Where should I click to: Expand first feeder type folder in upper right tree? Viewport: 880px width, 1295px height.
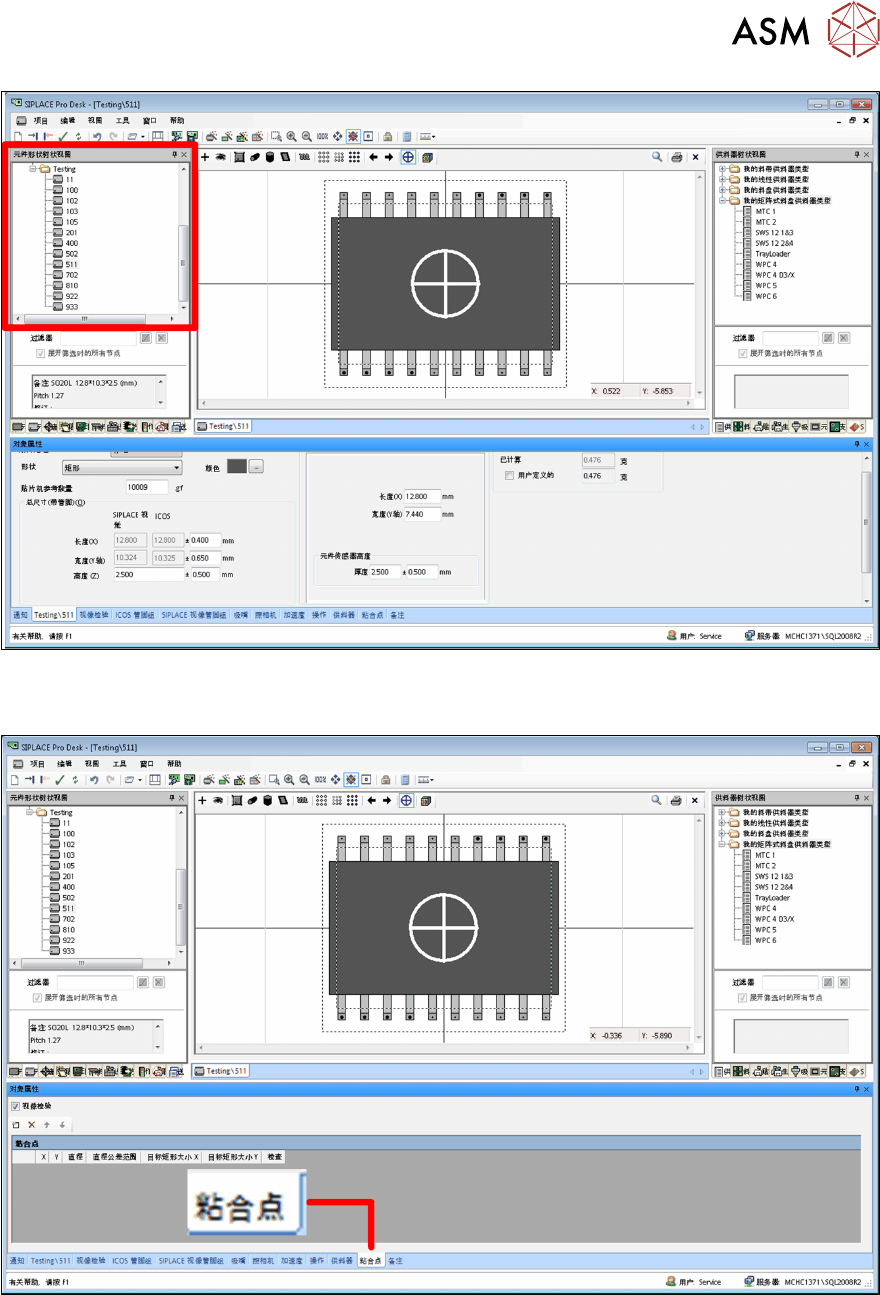(722, 169)
